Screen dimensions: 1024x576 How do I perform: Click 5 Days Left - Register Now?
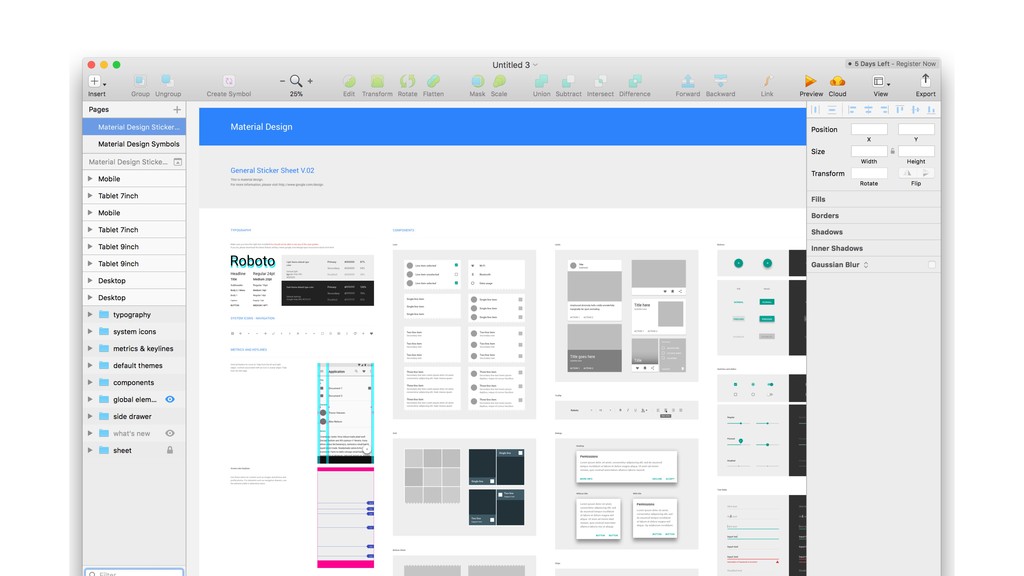[892, 64]
